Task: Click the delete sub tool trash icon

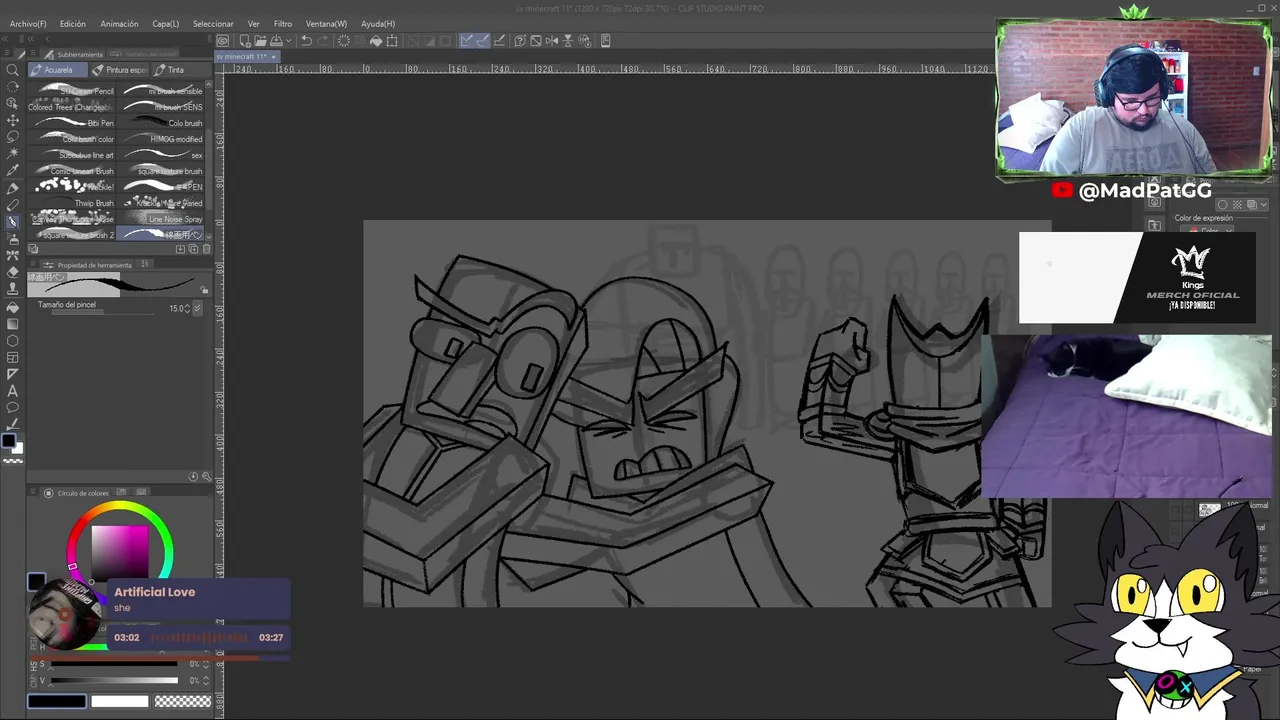Action: (207, 249)
